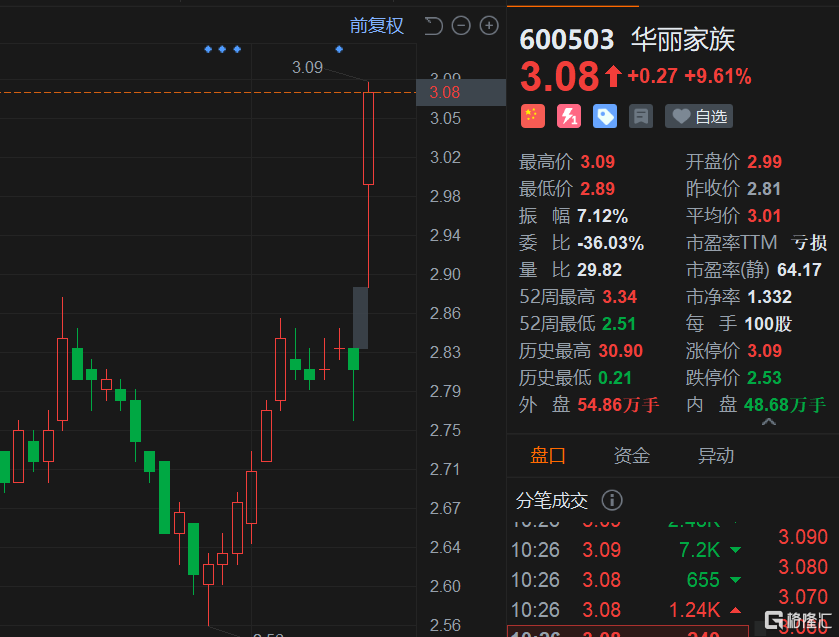The width and height of the screenshot is (839, 637).
Task: Click the 3.090 price level in depth column
Action: (803, 537)
